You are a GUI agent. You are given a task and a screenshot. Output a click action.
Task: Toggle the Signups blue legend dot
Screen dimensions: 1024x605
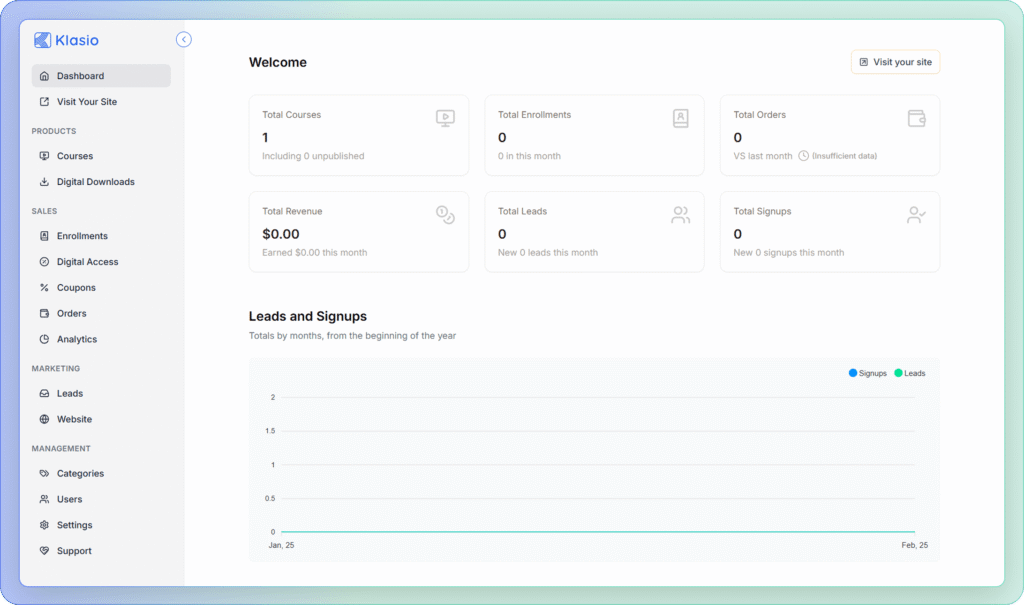[852, 373]
